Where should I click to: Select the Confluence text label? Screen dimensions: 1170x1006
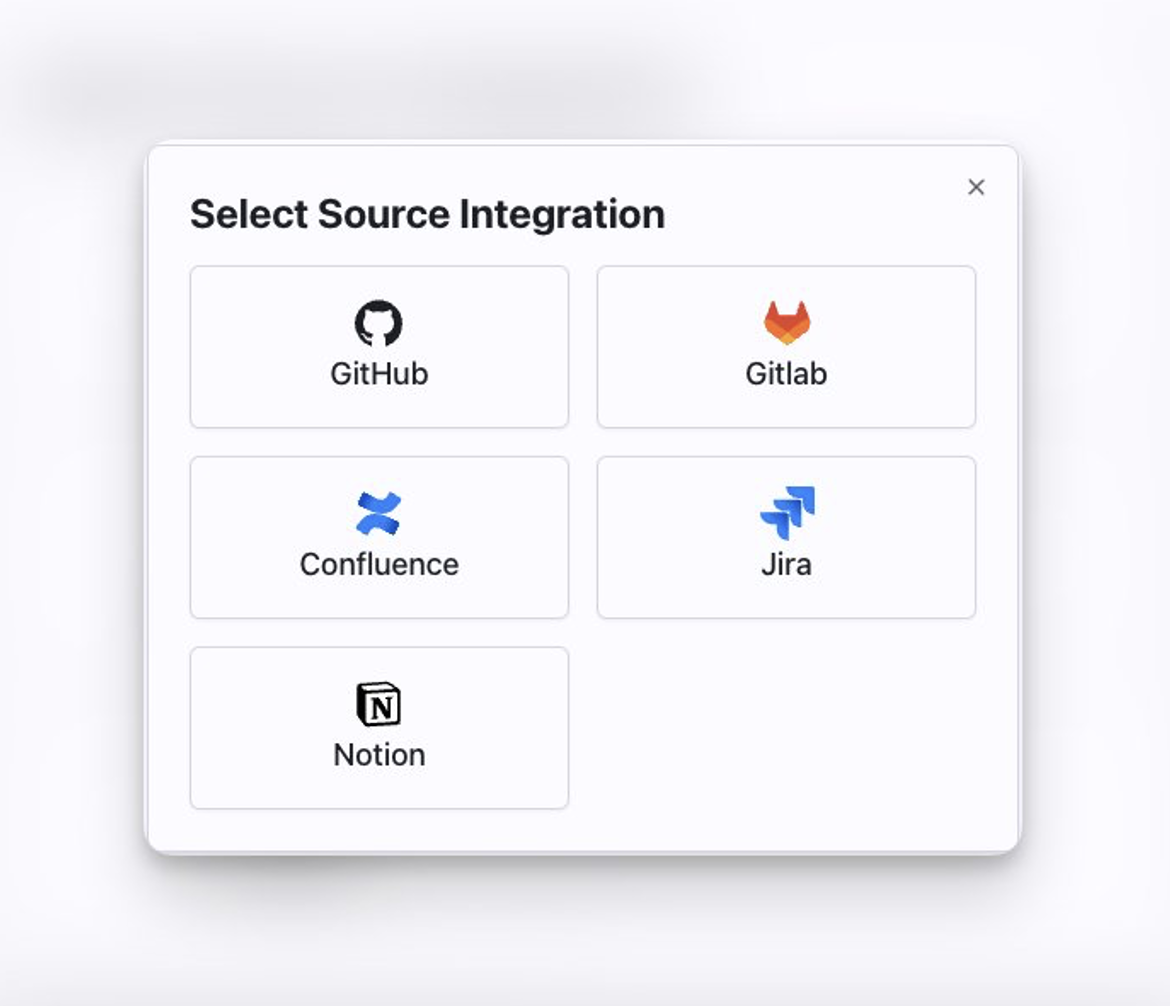[379, 564]
